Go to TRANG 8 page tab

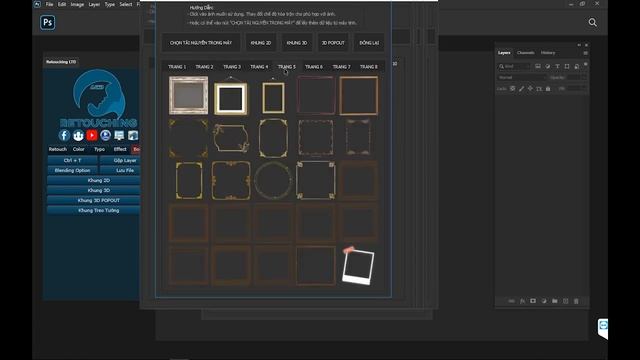pyautogui.click(x=369, y=67)
